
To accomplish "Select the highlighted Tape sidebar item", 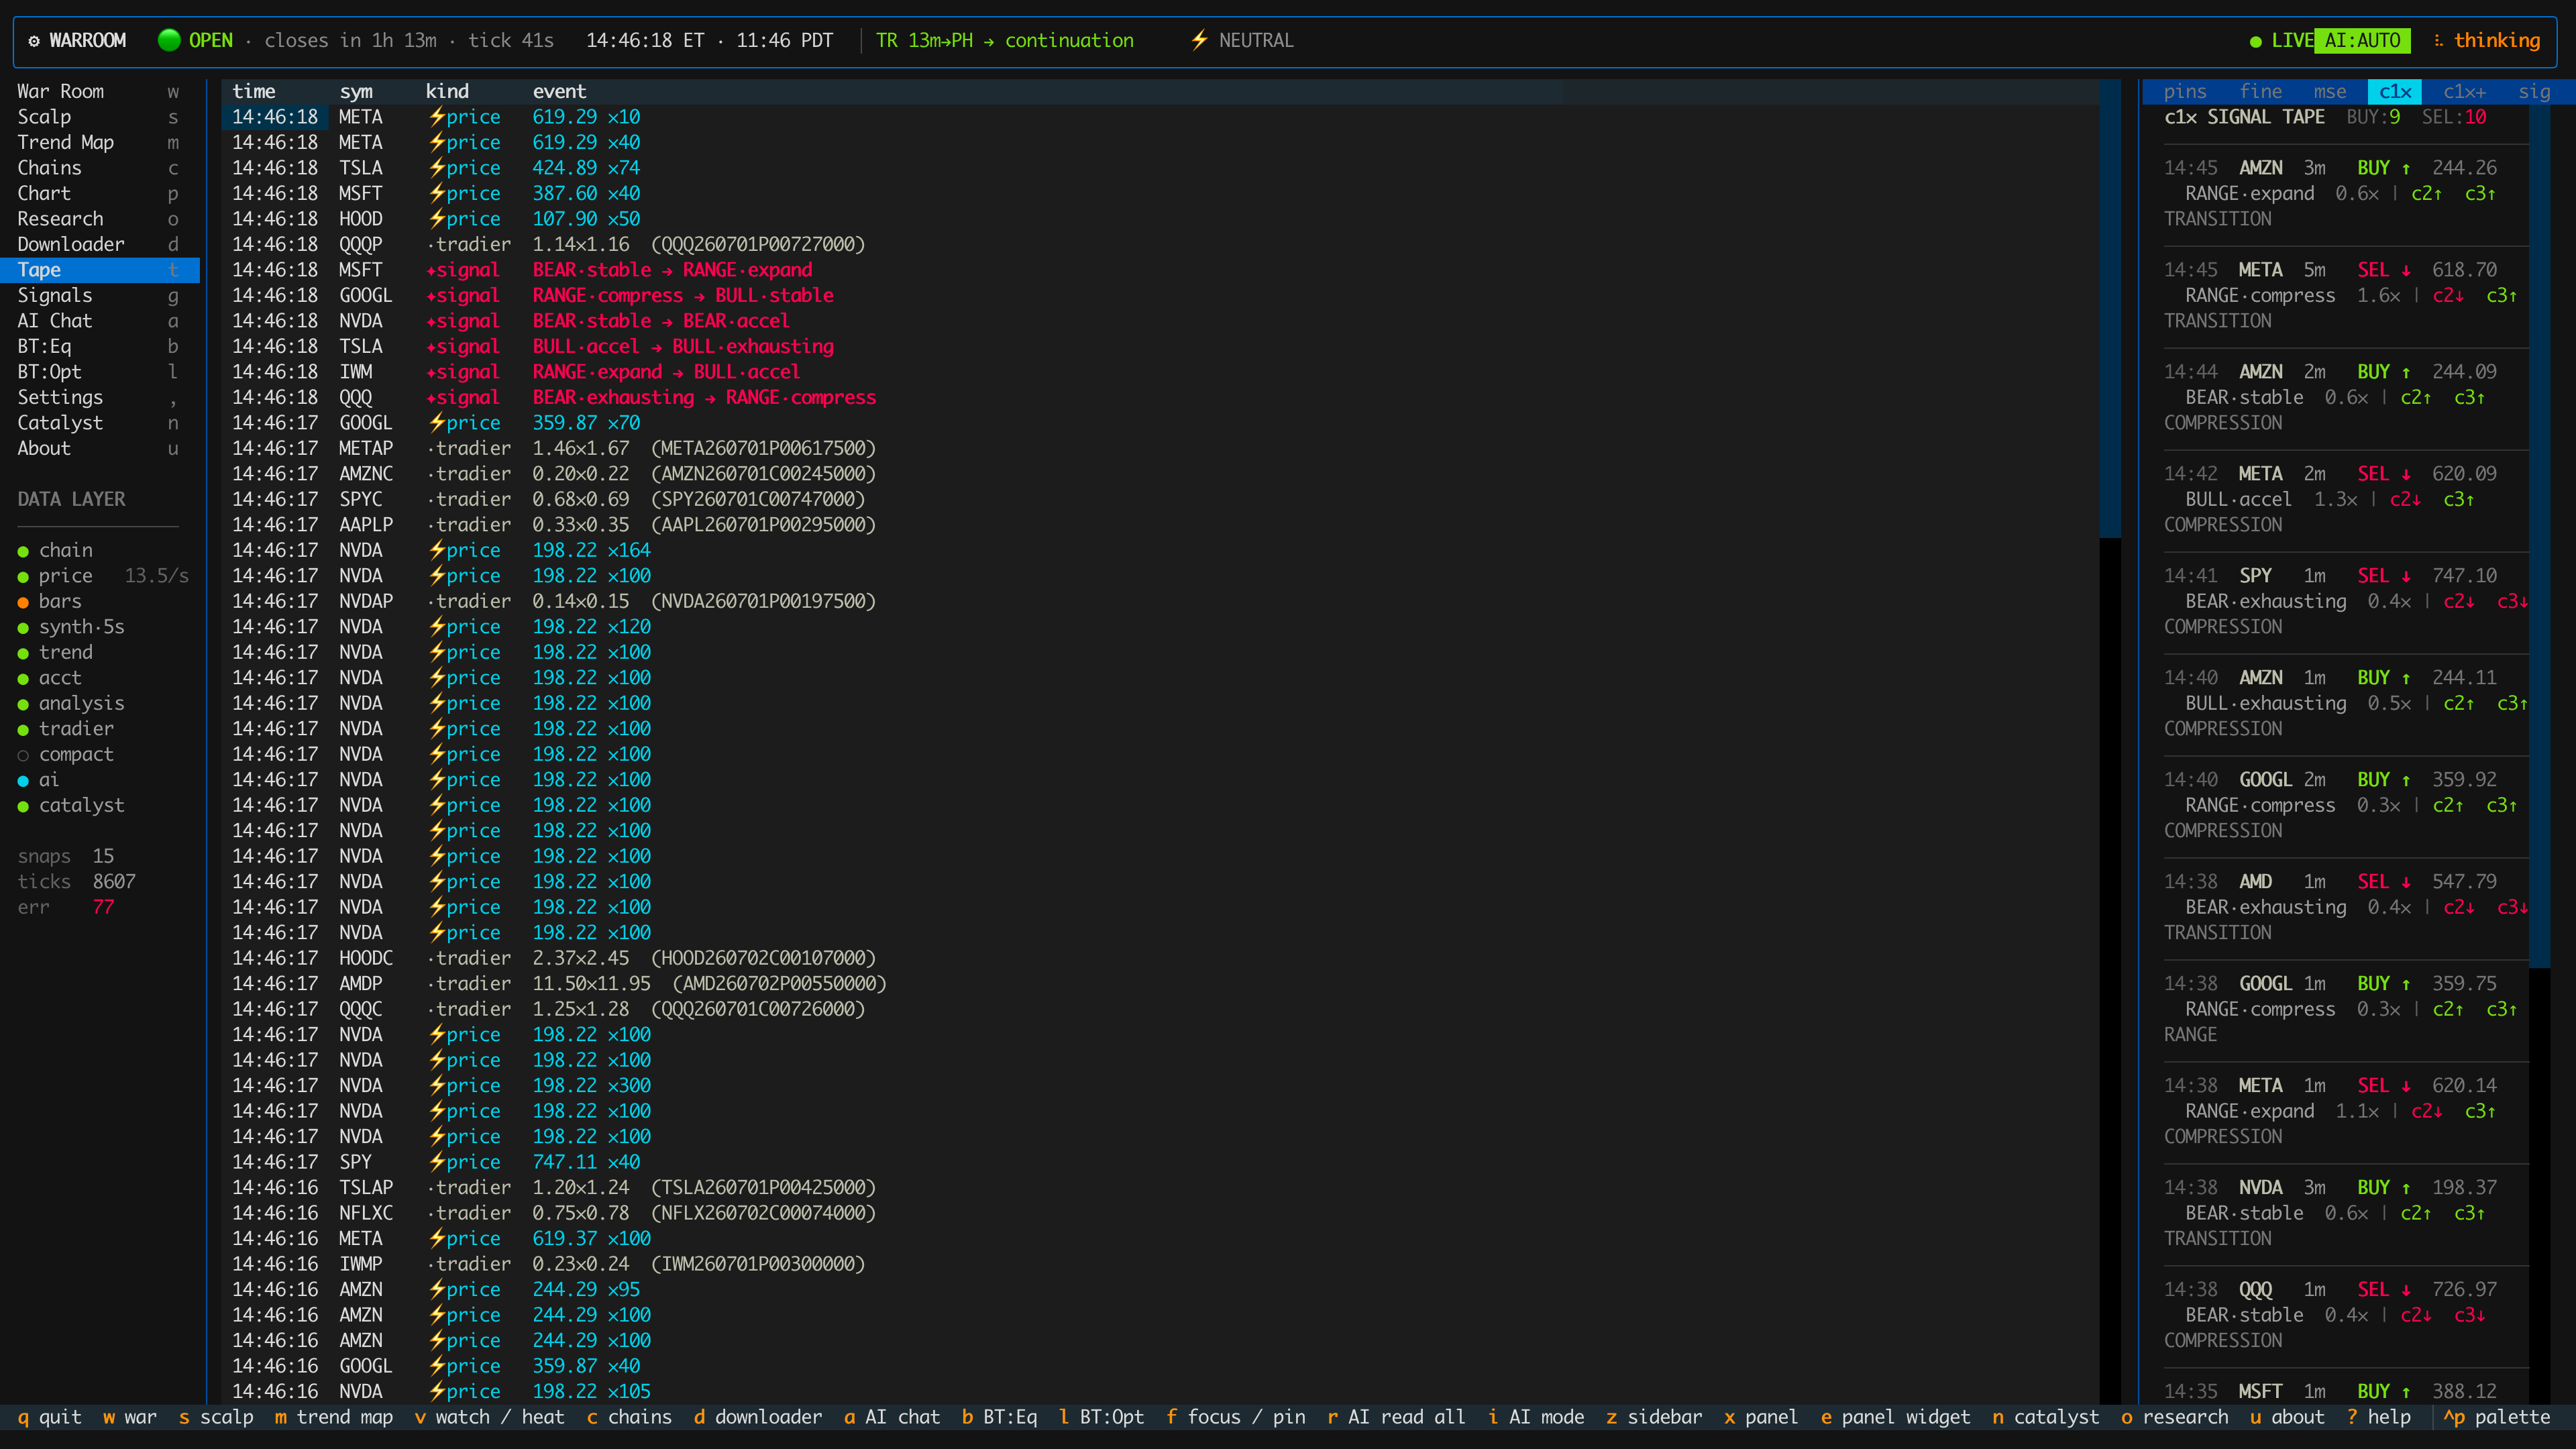I will 100,270.
